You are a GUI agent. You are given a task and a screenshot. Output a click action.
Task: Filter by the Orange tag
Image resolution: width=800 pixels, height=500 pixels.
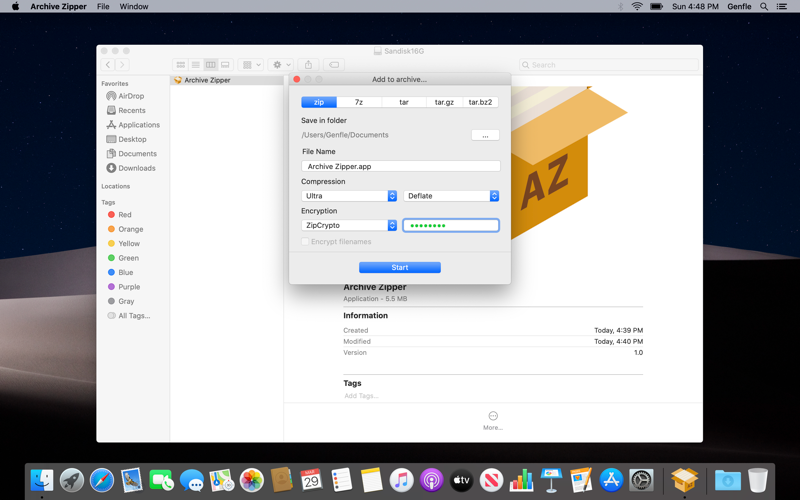click(x=126, y=229)
